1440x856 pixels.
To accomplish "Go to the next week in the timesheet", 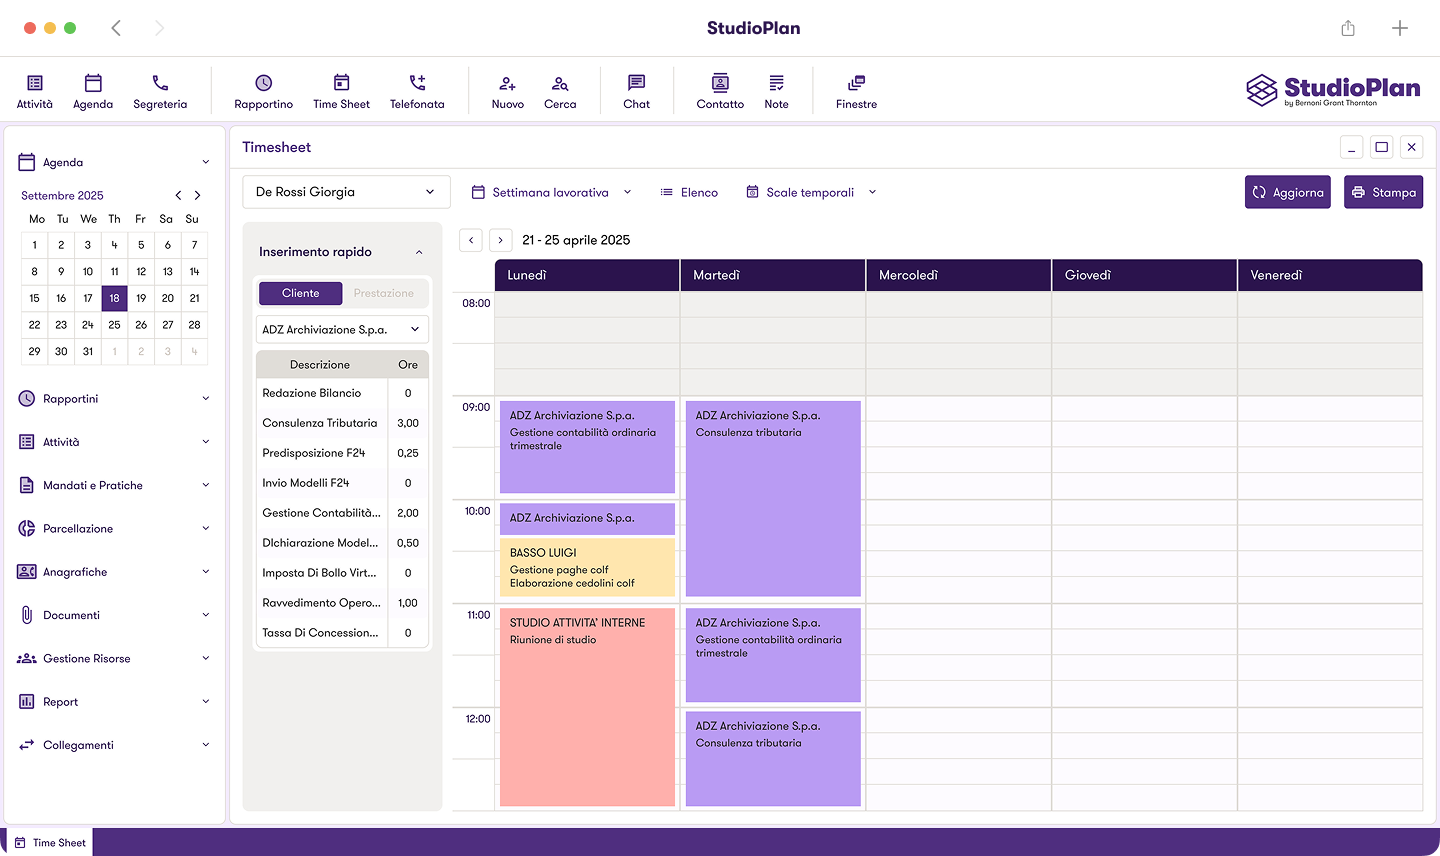I will (x=501, y=240).
